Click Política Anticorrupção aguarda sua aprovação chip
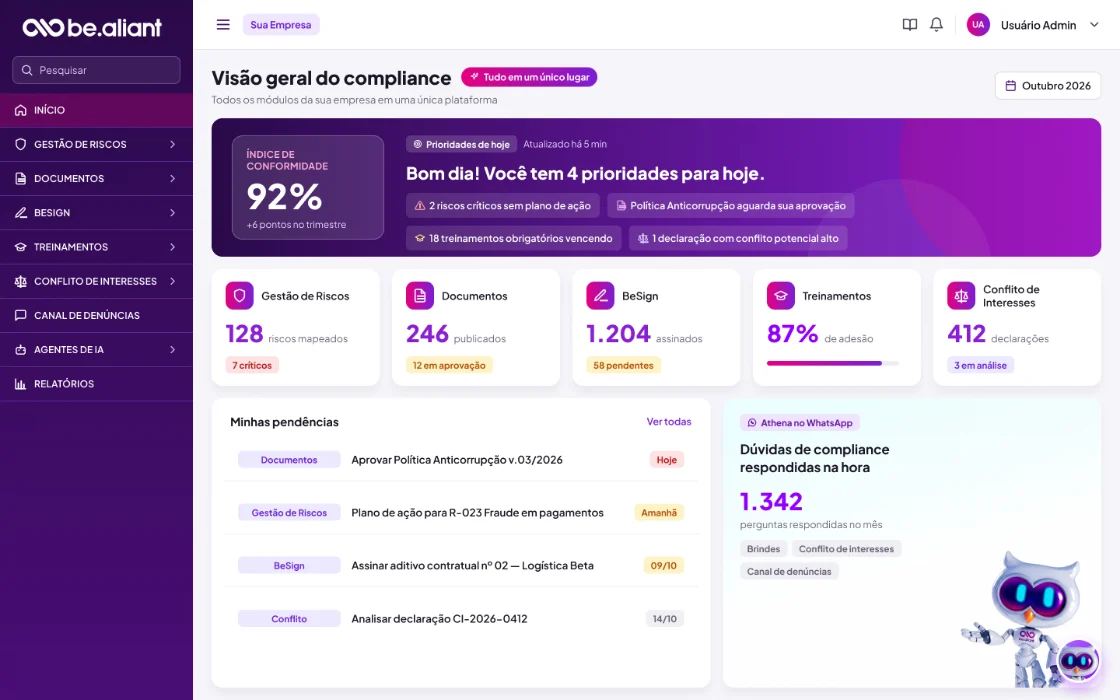The width and height of the screenshot is (1120, 700). pyautogui.click(x=731, y=206)
